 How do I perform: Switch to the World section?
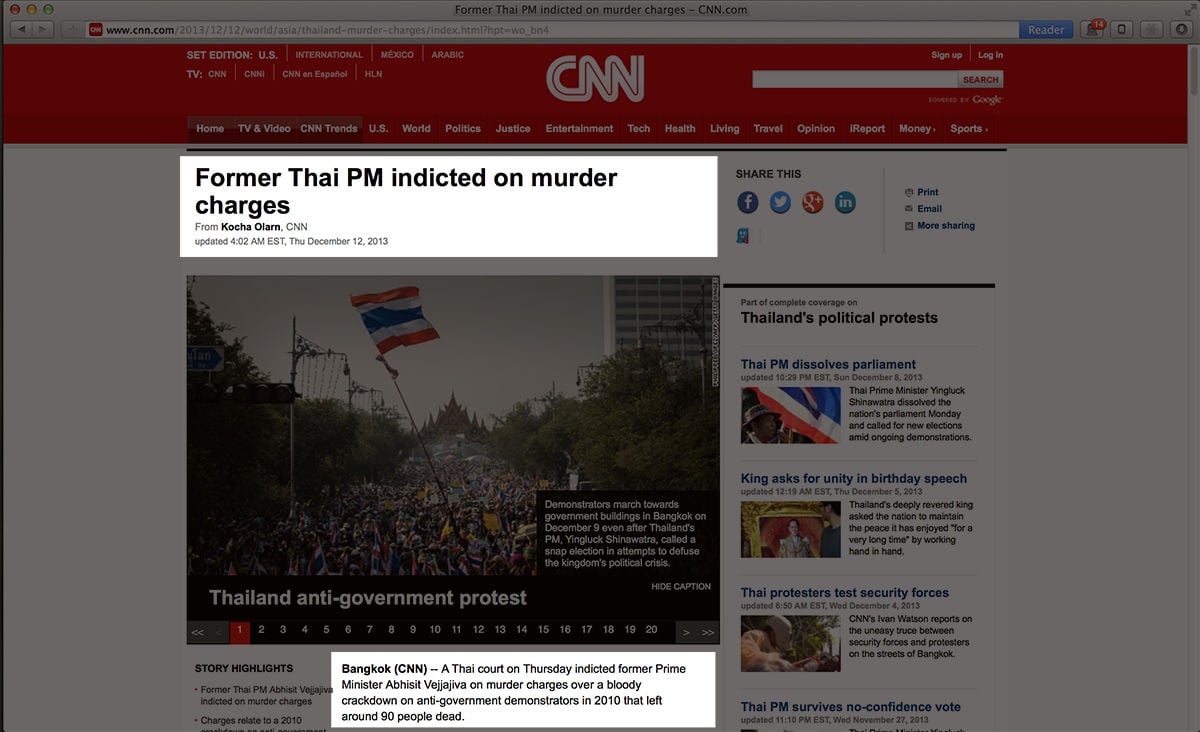[416, 129]
